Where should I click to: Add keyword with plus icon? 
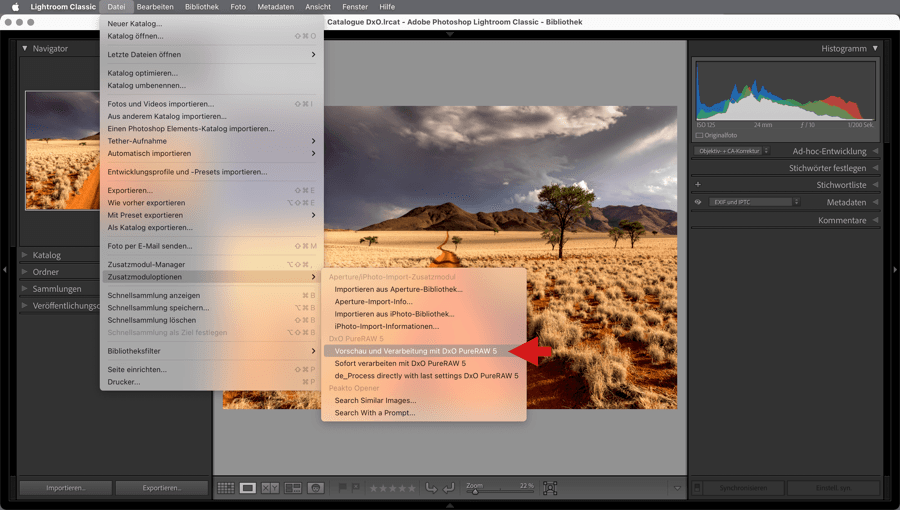pyautogui.click(x=698, y=185)
